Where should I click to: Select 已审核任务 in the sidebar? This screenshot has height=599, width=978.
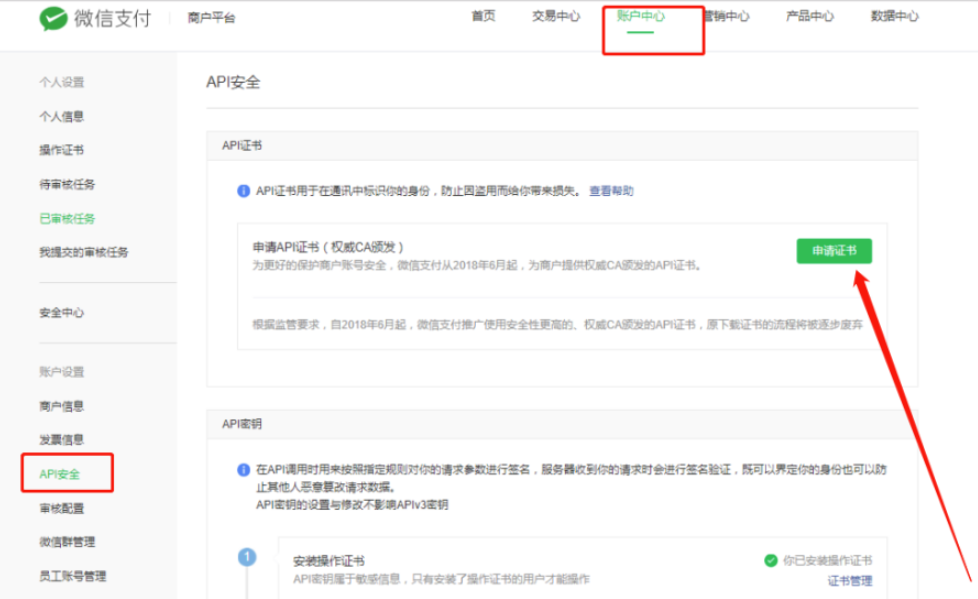pyautogui.click(x=67, y=219)
